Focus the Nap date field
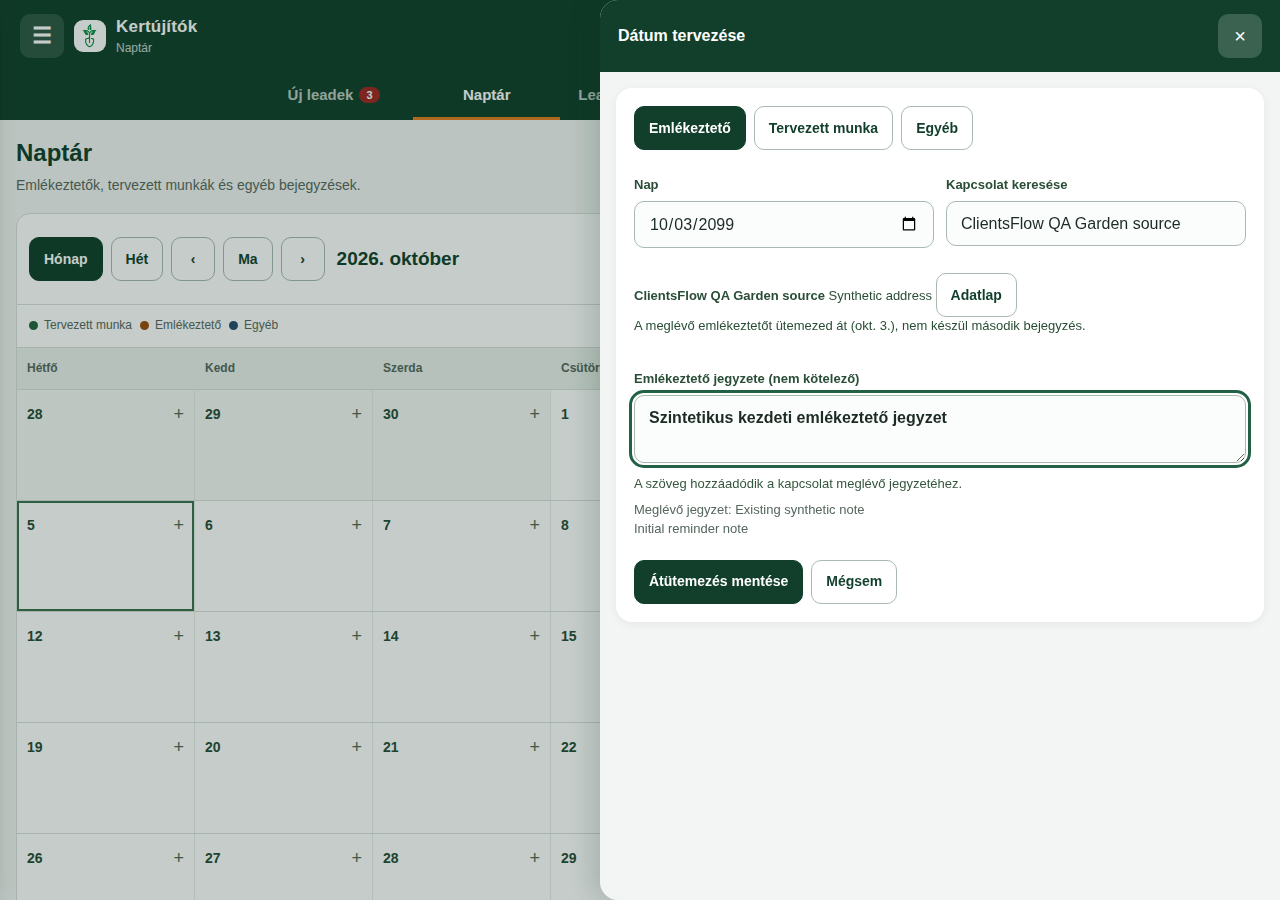This screenshot has height=900, width=1280. click(x=784, y=224)
